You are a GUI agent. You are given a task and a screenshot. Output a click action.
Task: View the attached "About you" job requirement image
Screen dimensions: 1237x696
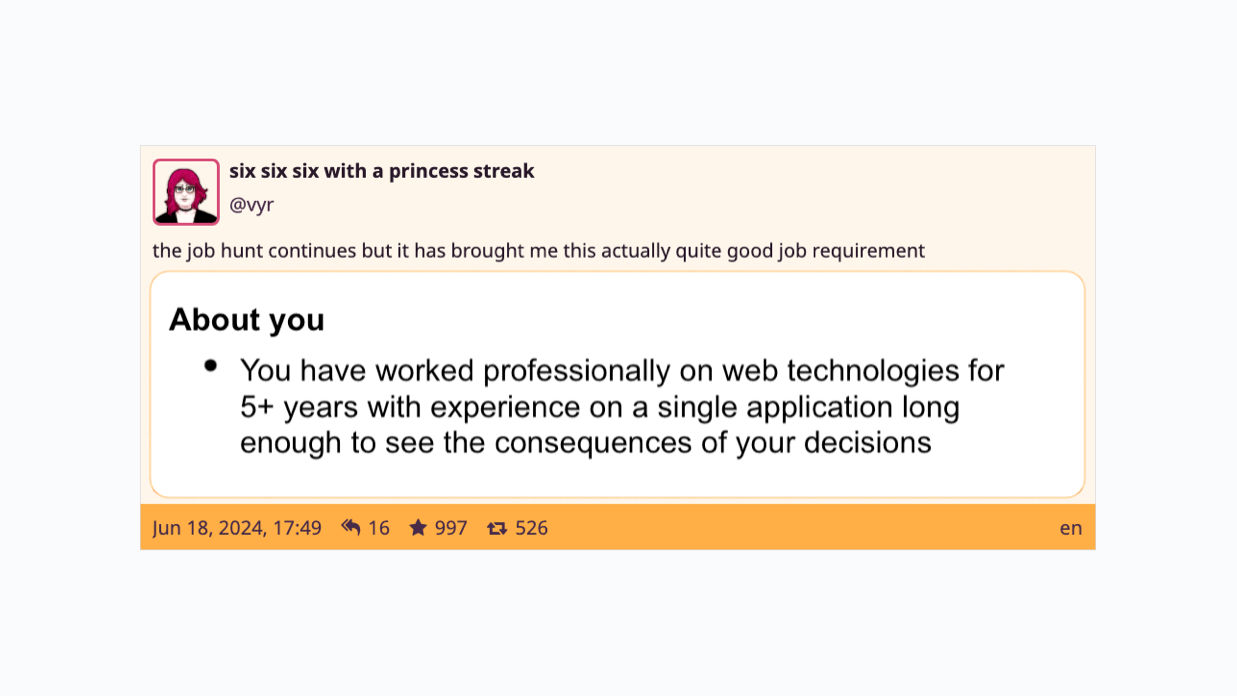(x=617, y=383)
